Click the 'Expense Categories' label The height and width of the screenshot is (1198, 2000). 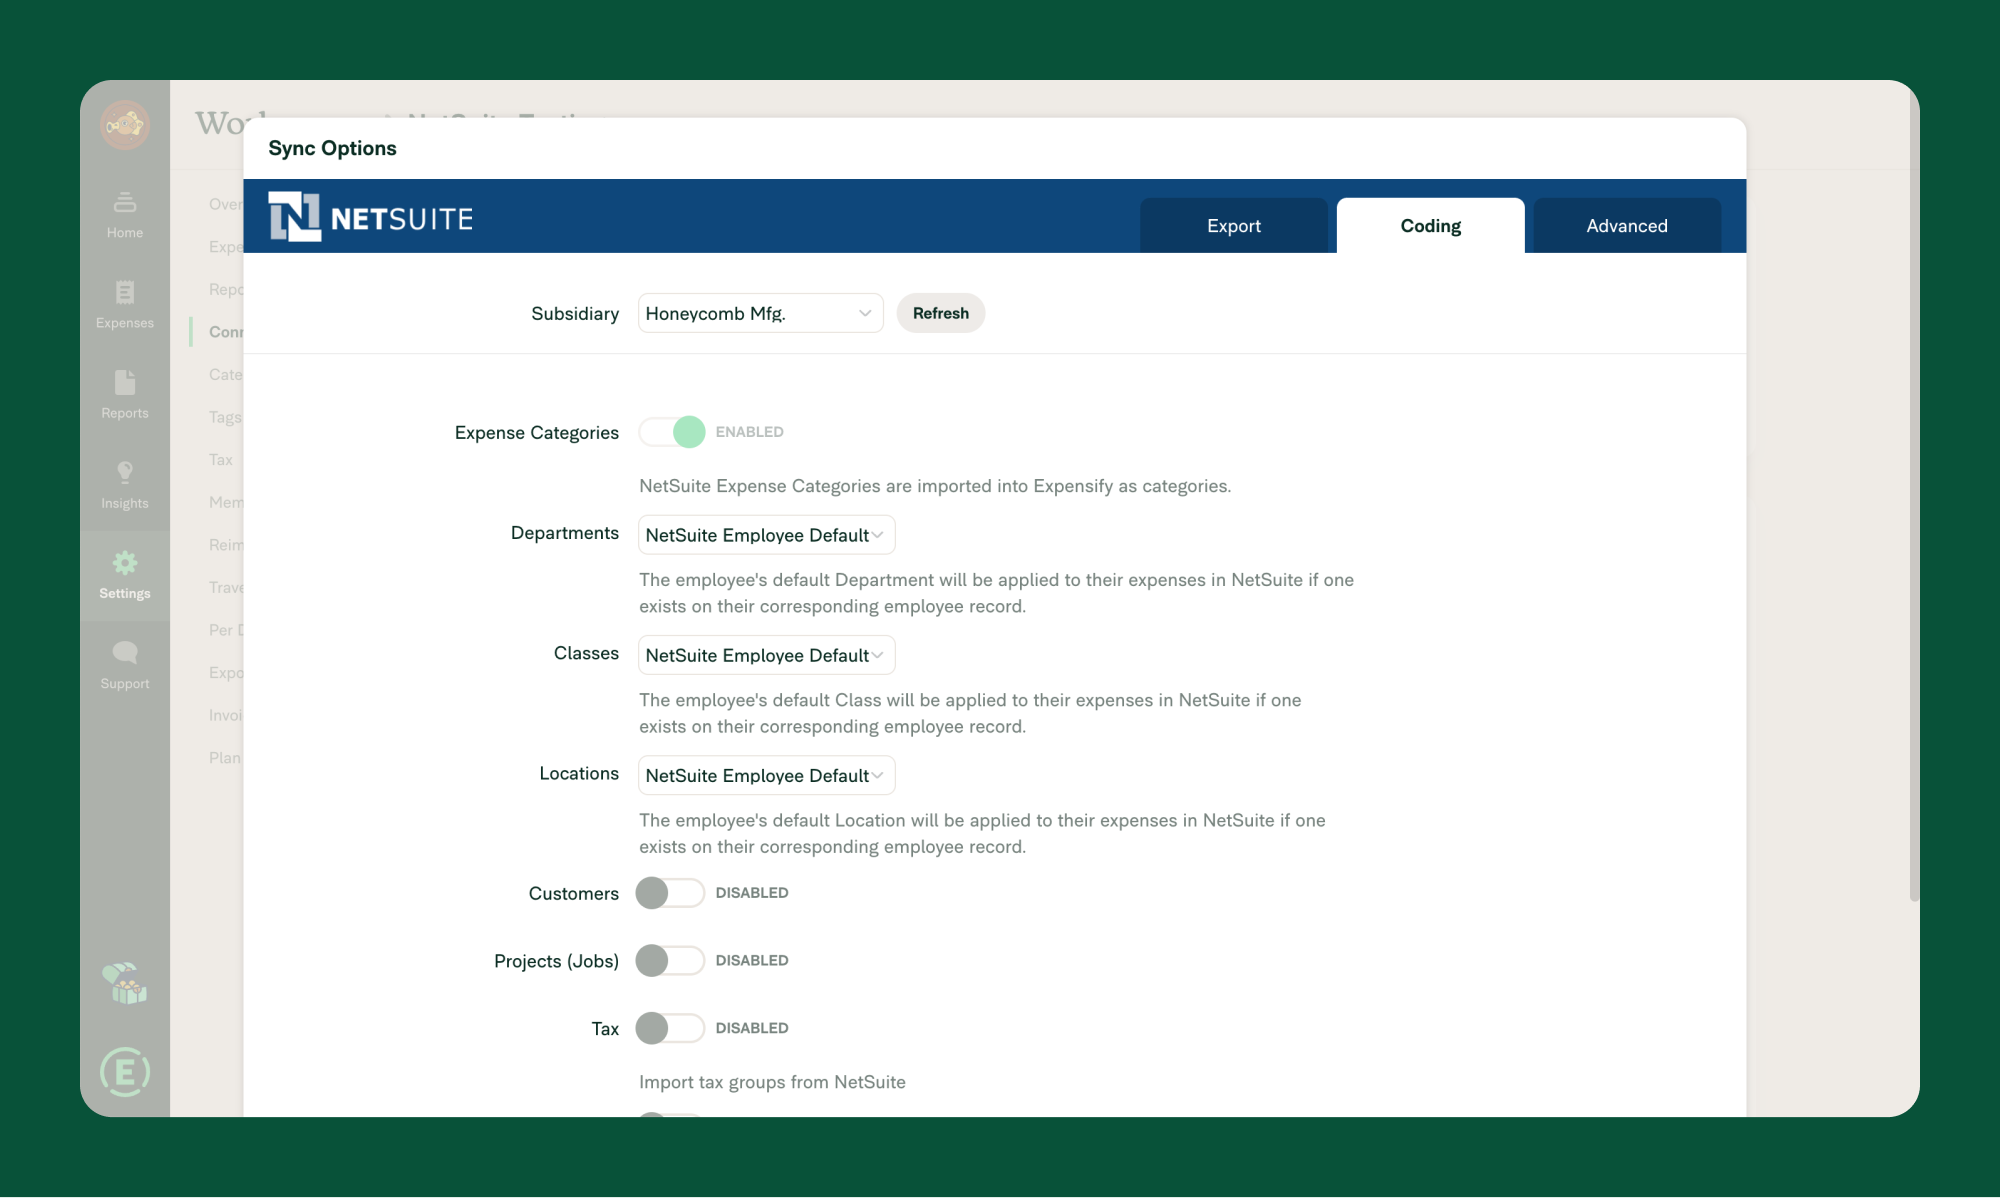(x=537, y=432)
